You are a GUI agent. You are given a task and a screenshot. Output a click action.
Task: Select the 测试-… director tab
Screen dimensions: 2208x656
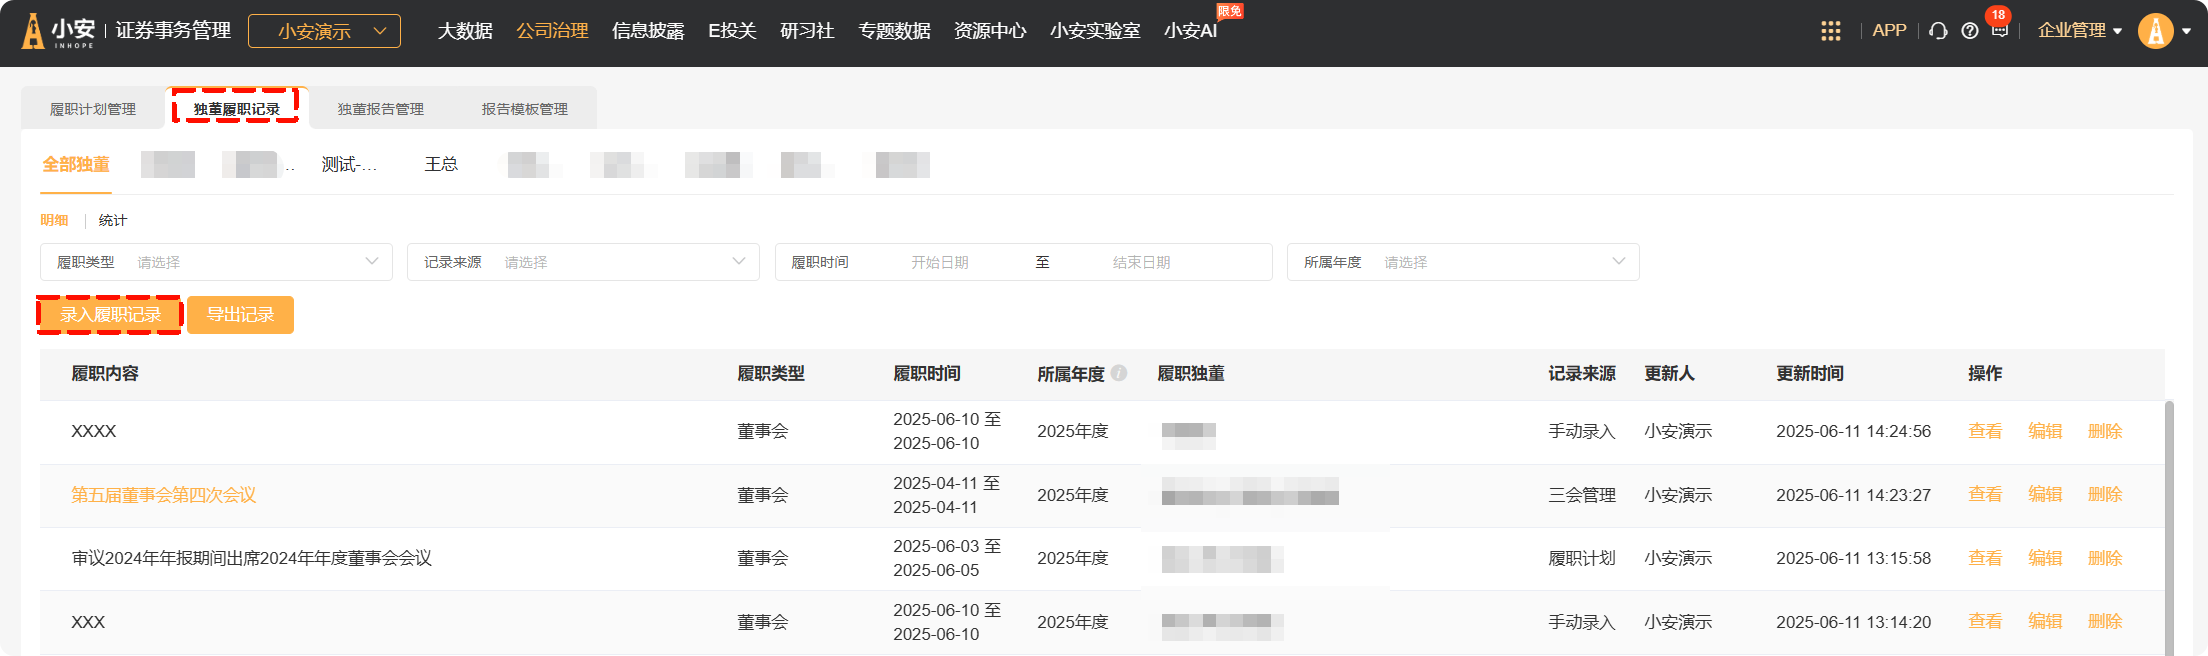click(x=349, y=164)
